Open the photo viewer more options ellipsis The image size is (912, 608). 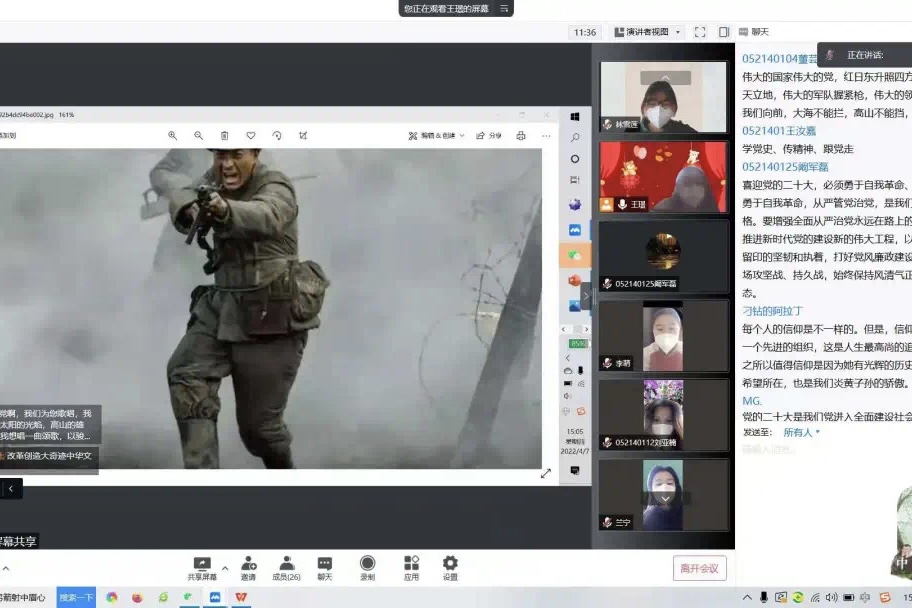coord(546,136)
